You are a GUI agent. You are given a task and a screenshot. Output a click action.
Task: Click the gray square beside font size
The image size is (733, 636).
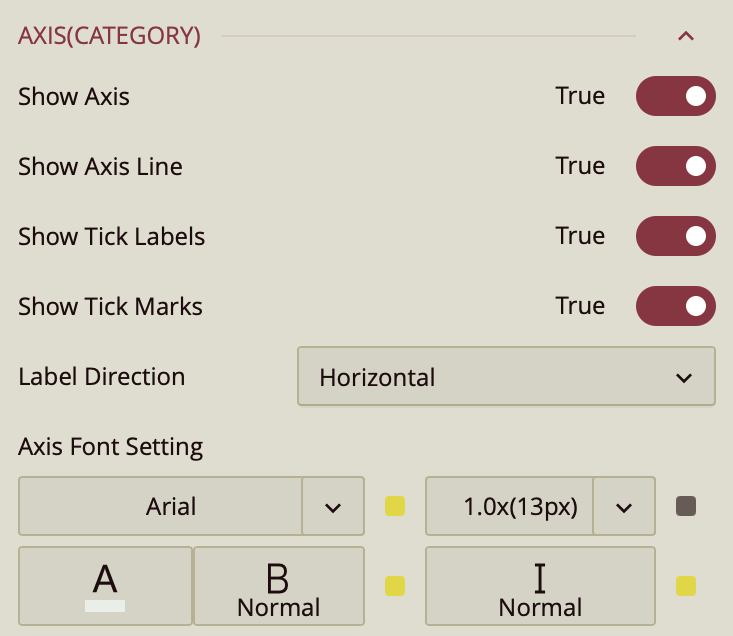686,506
